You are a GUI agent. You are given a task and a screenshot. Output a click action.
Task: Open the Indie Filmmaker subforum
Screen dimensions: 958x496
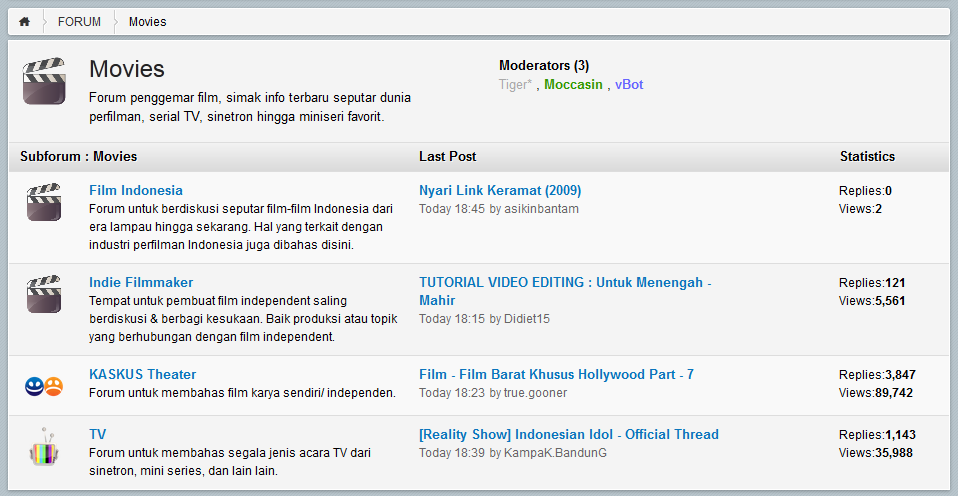(x=141, y=282)
